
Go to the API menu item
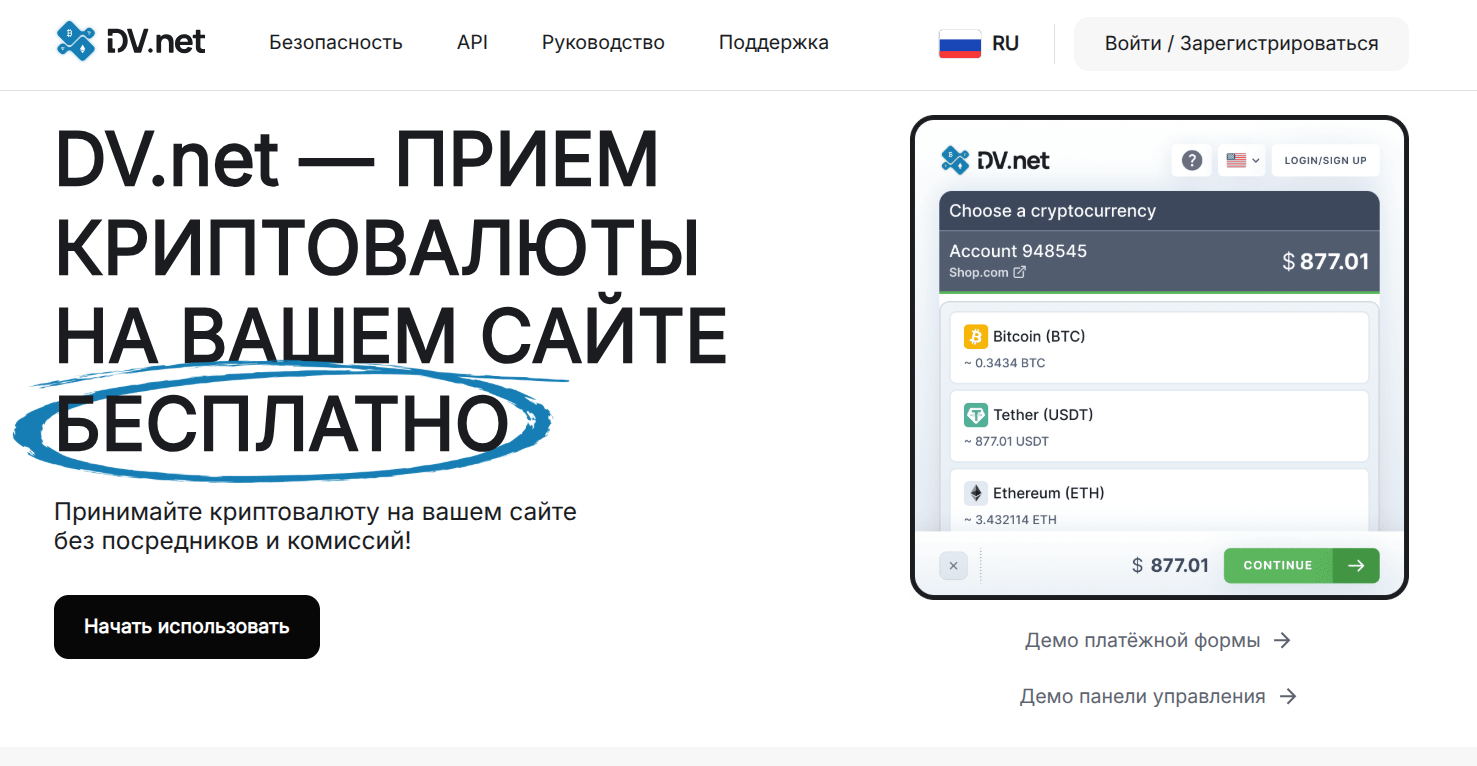pos(472,43)
